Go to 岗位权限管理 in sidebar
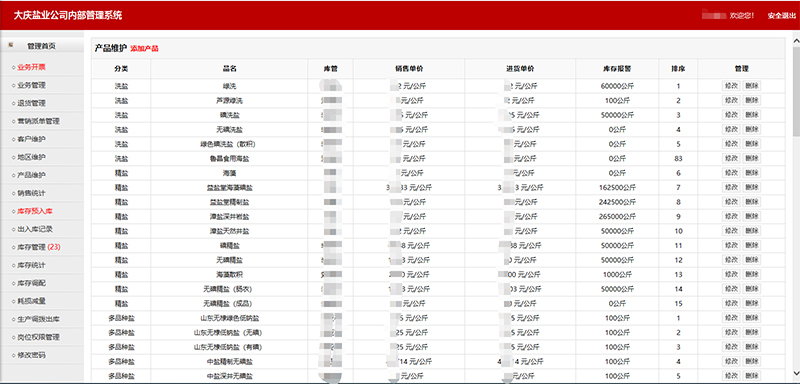The image size is (800, 384). 38,337
